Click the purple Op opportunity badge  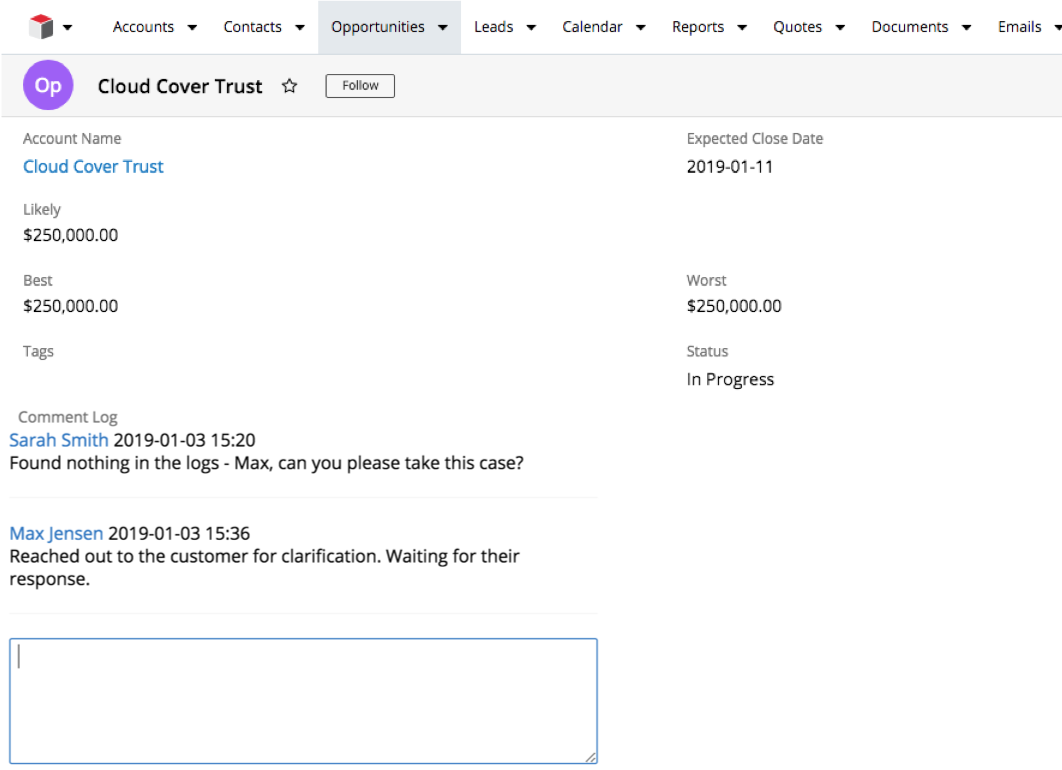pyautogui.click(x=48, y=86)
